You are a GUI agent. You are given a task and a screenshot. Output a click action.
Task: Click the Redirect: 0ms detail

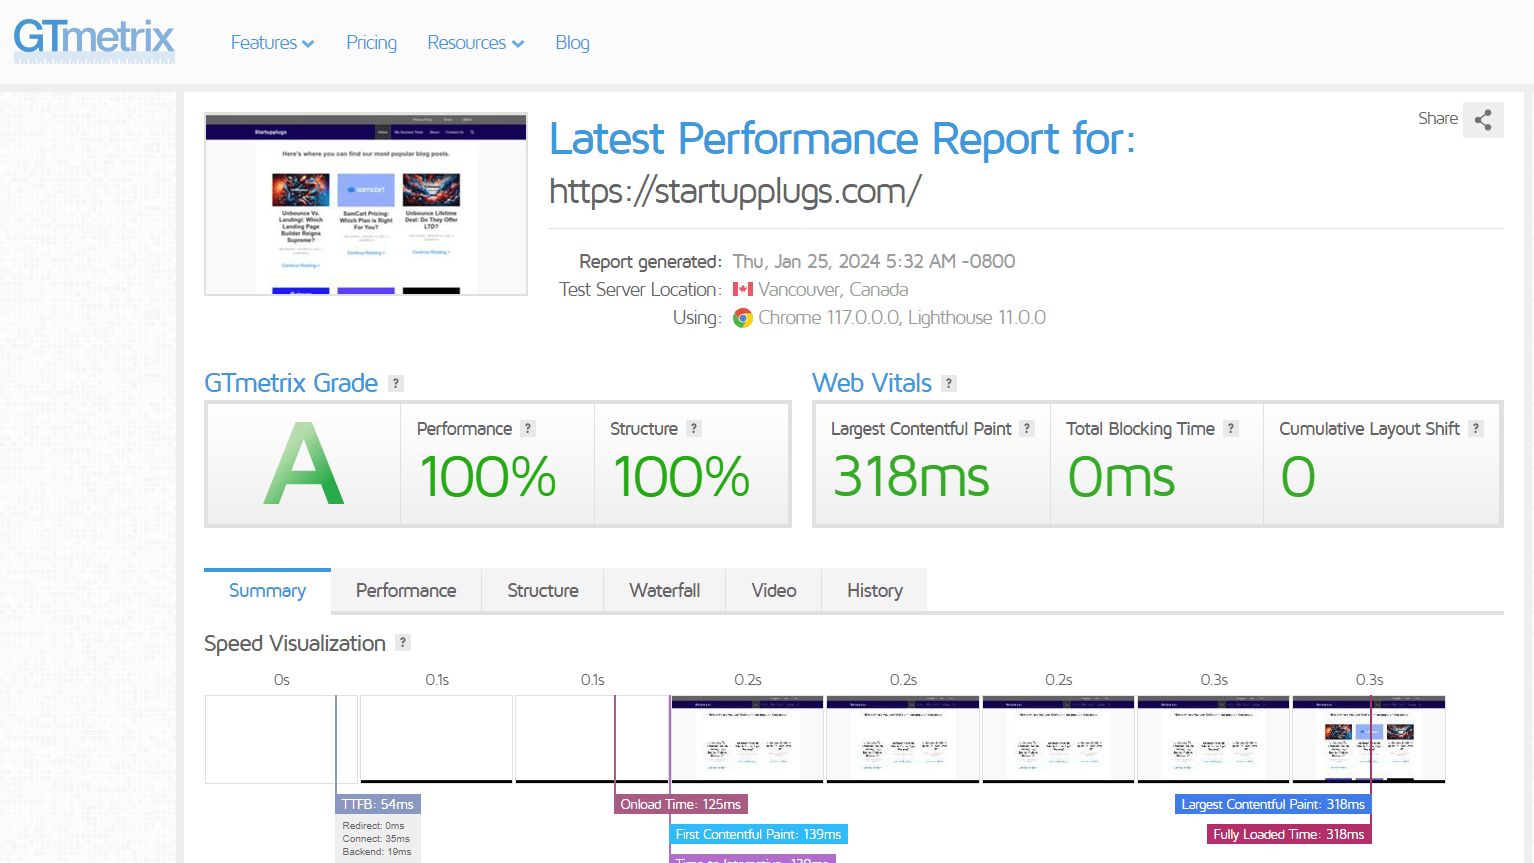(x=373, y=826)
